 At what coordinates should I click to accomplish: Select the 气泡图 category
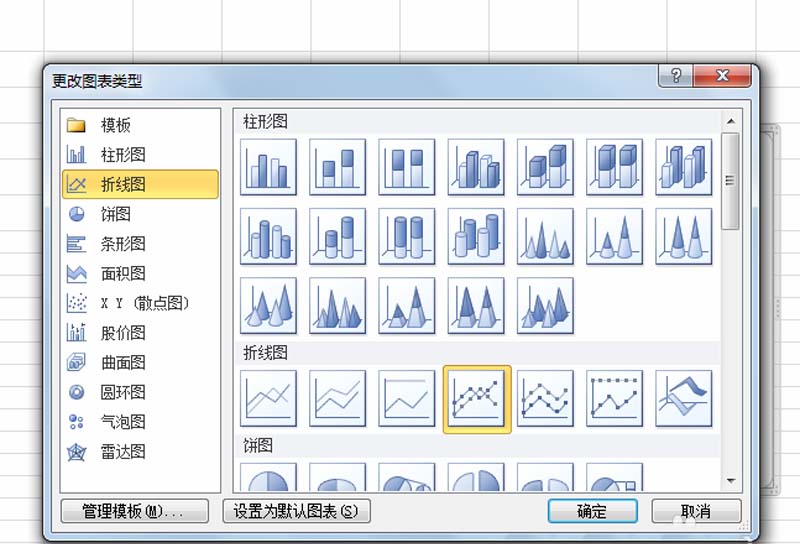[x=140, y=422]
